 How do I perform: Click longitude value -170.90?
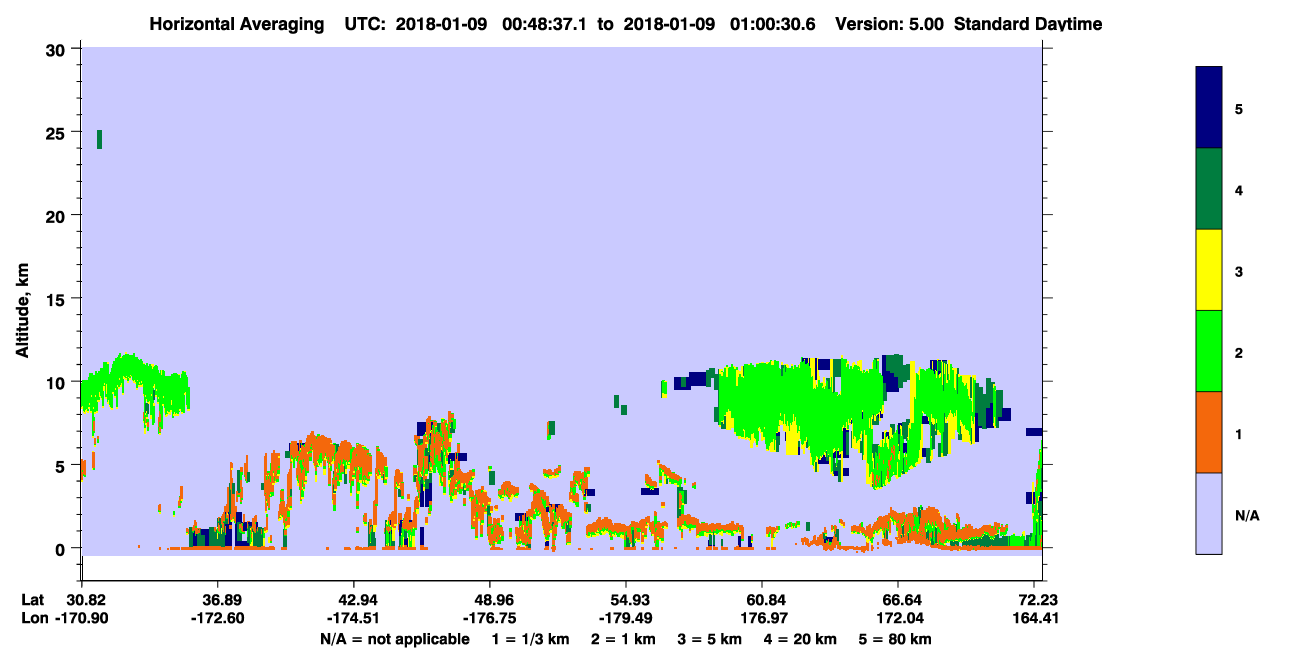point(82,618)
